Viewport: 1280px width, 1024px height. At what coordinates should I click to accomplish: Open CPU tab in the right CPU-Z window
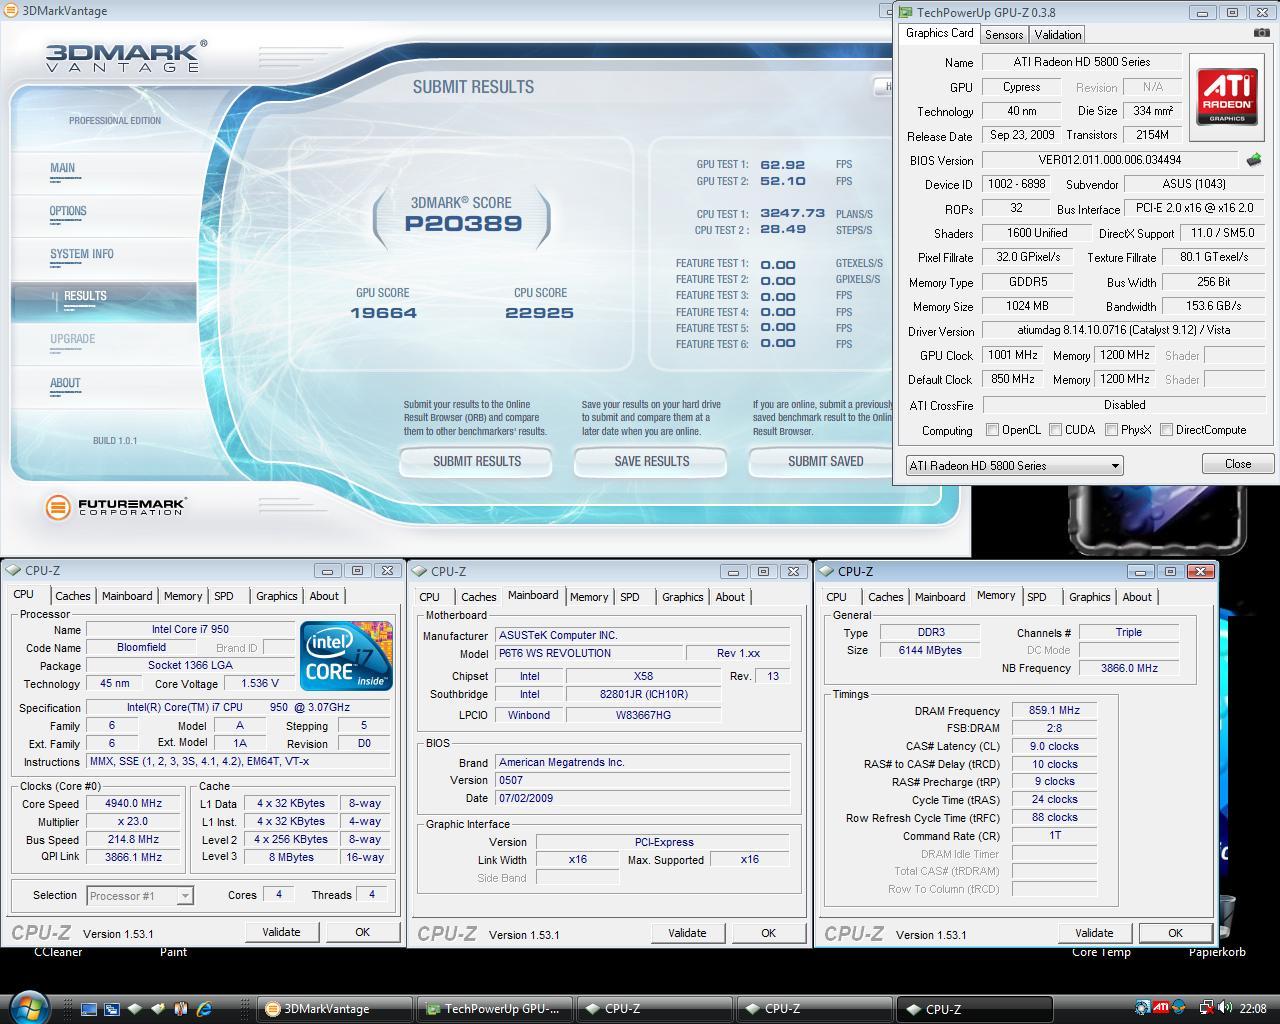click(x=836, y=597)
